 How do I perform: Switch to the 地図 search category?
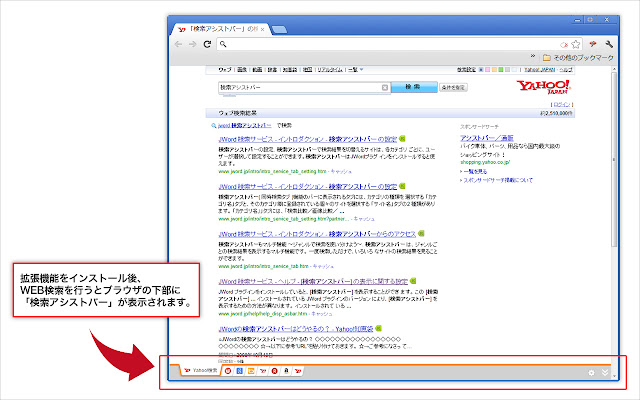point(307,70)
